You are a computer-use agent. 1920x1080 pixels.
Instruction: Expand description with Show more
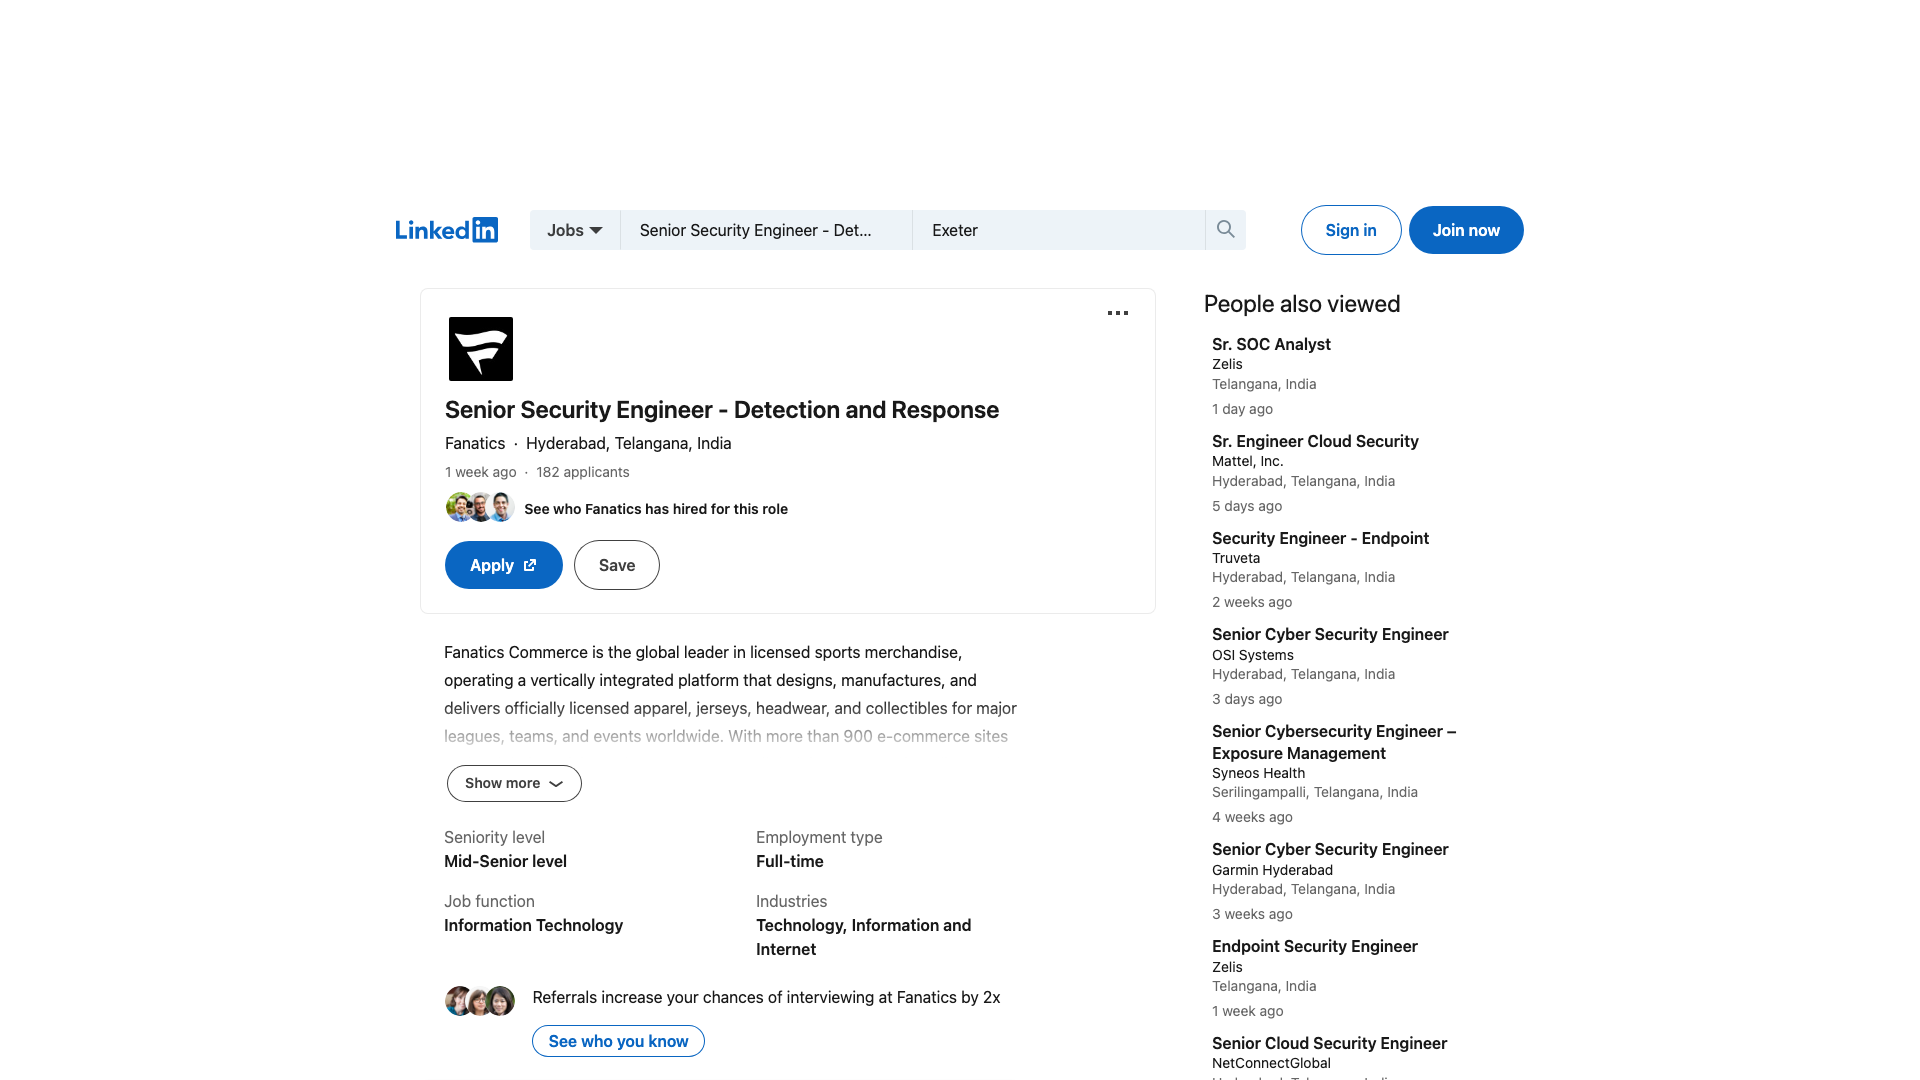point(514,783)
